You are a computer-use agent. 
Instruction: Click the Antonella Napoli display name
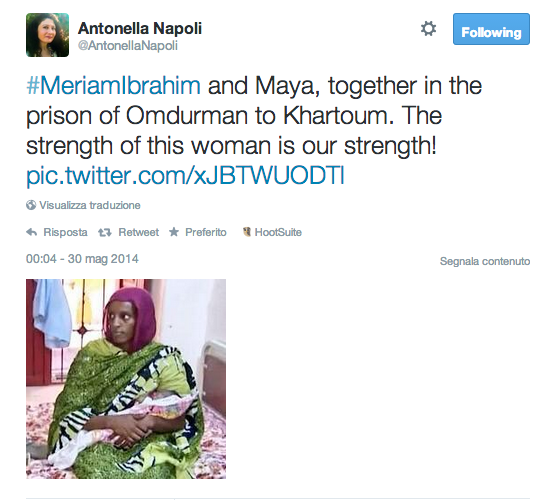point(140,29)
